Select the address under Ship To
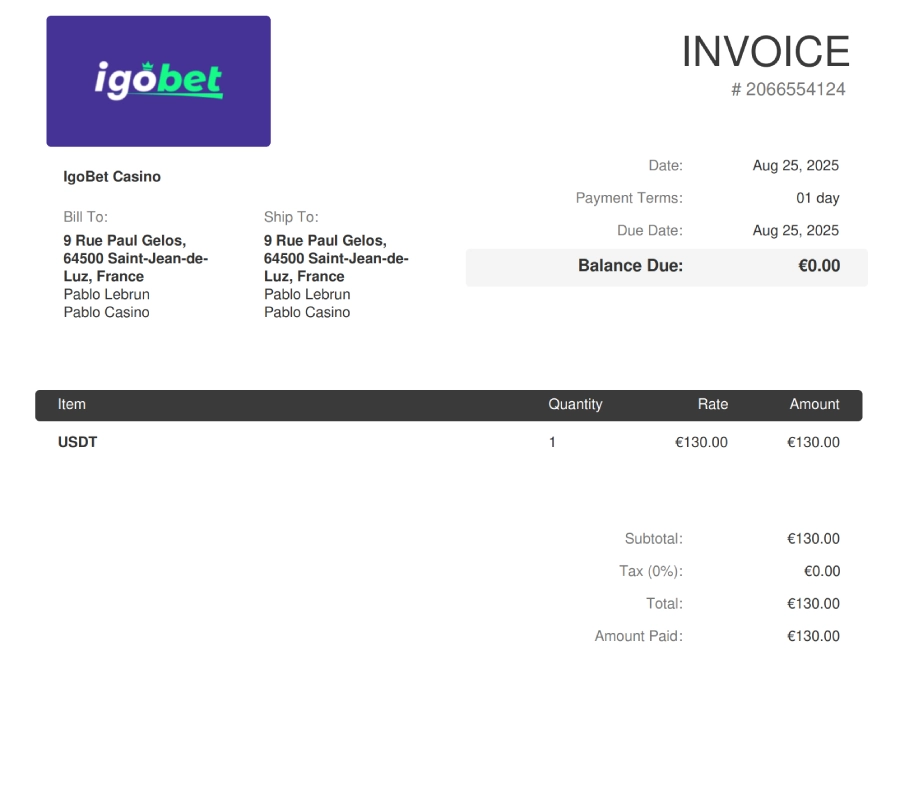Image resolution: width=900 pixels, height=800 pixels. click(336, 258)
